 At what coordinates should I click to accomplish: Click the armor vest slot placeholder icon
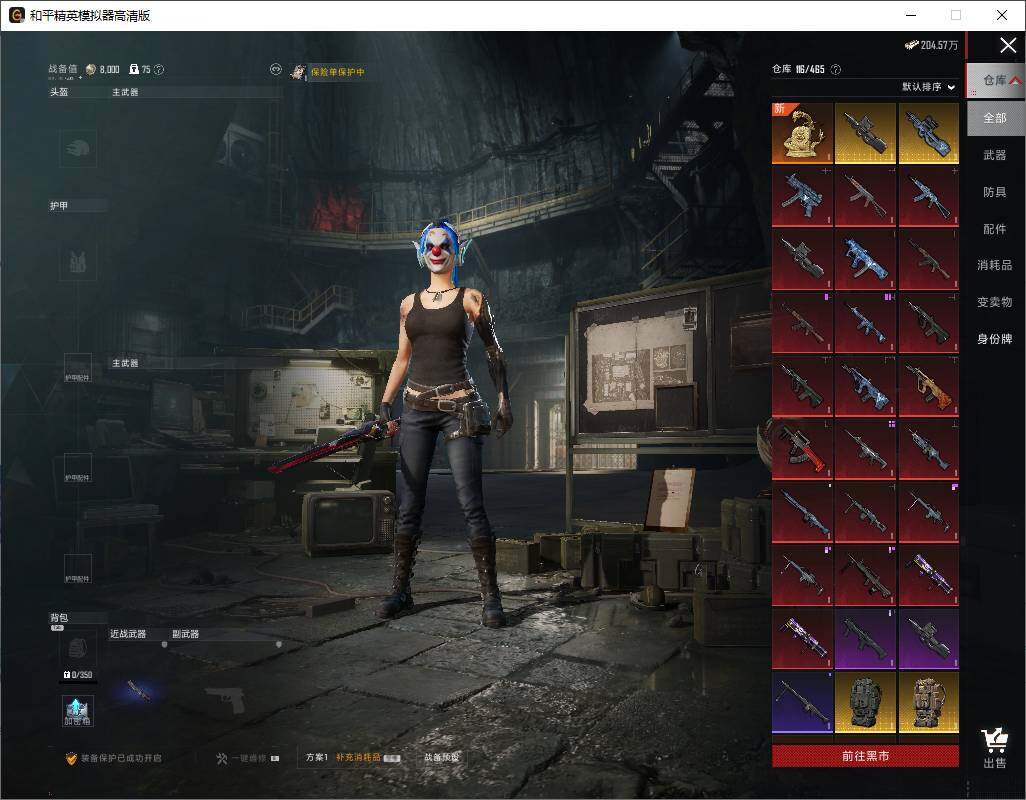click(78, 262)
